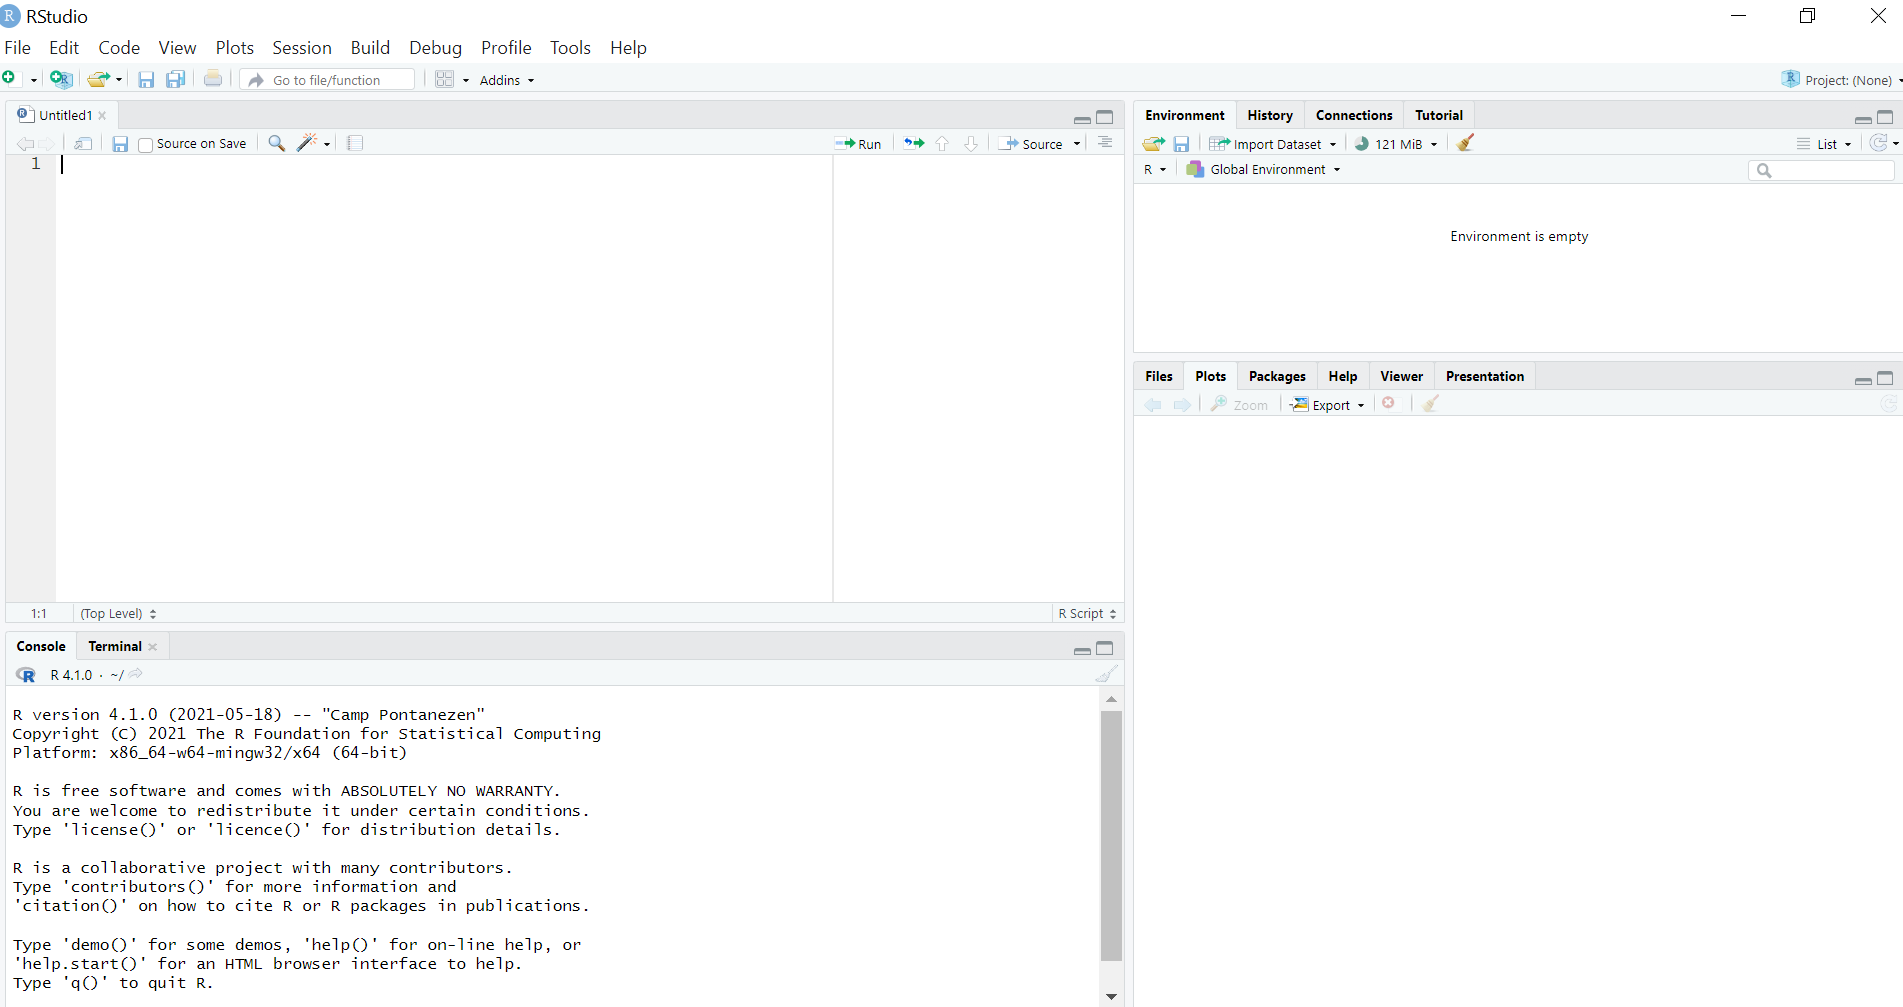Click the New File plus icon

(9, 79)
